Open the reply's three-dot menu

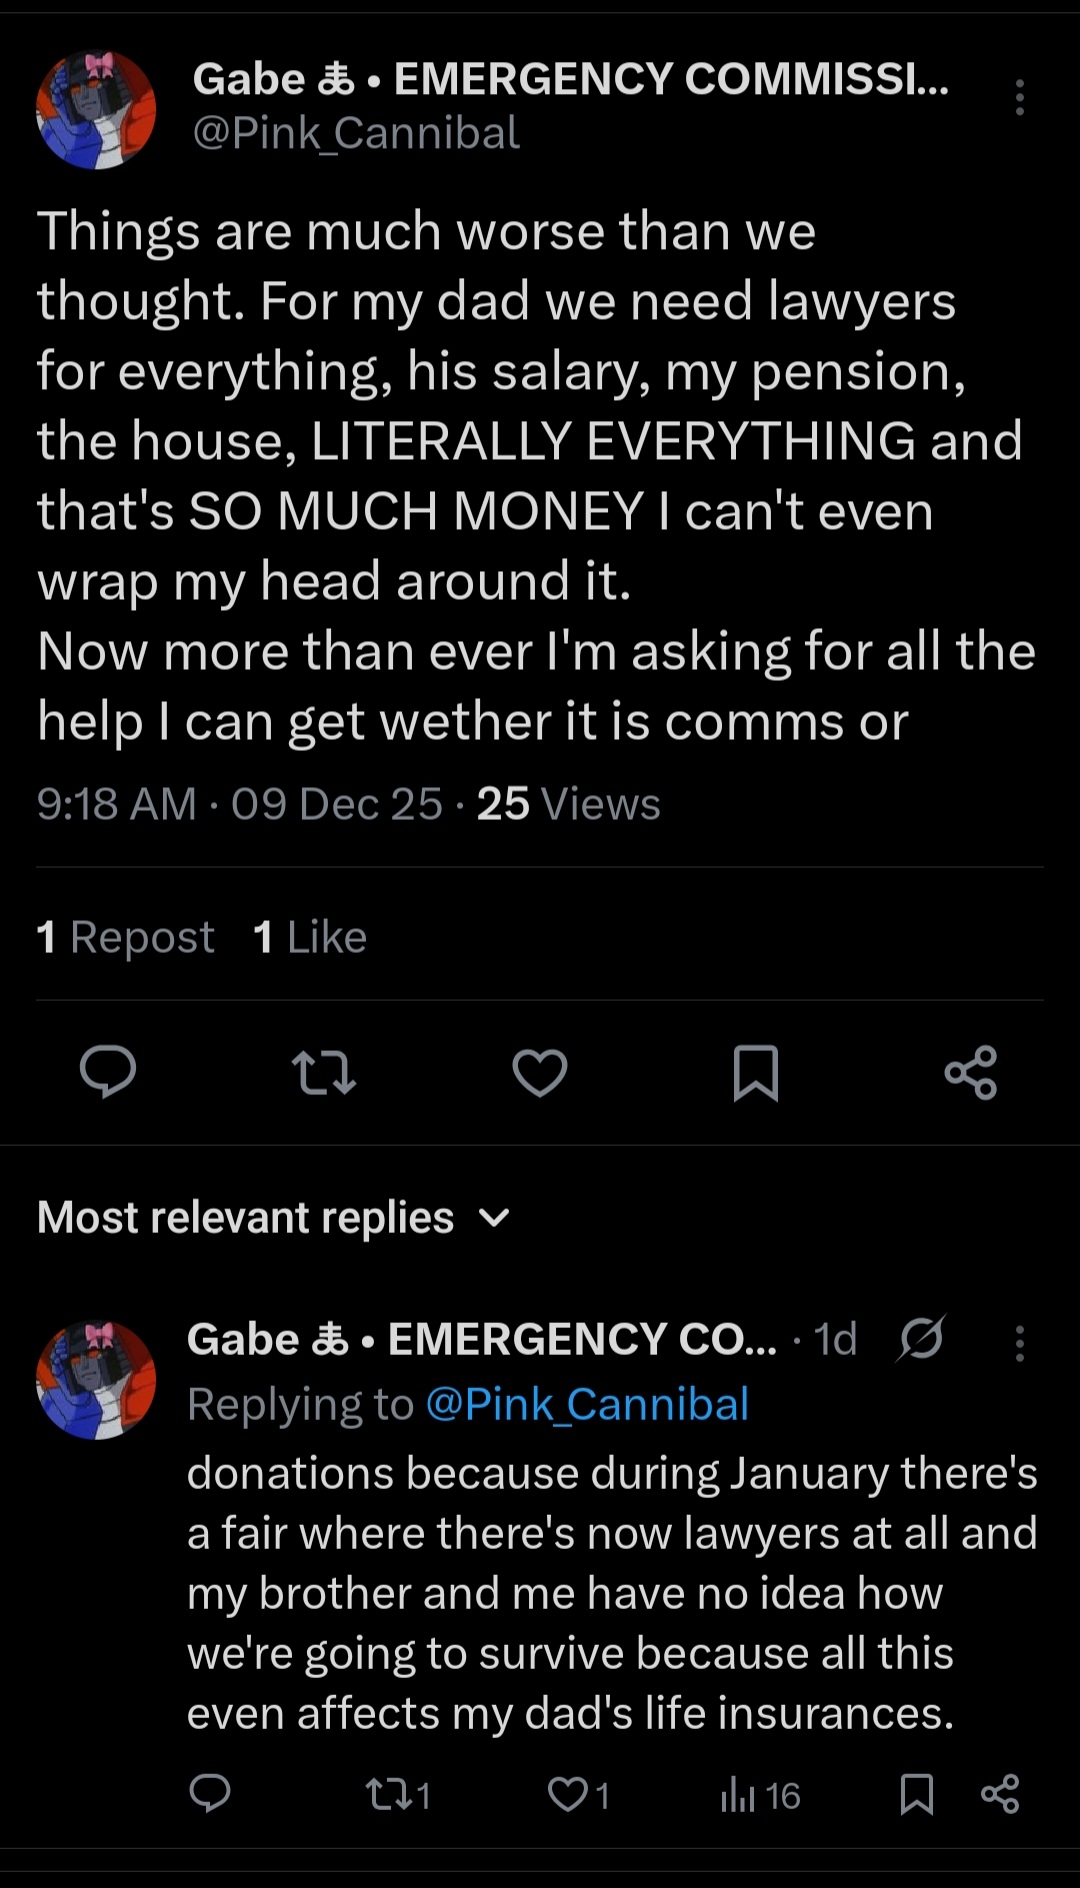(x=1019, y=1343)
